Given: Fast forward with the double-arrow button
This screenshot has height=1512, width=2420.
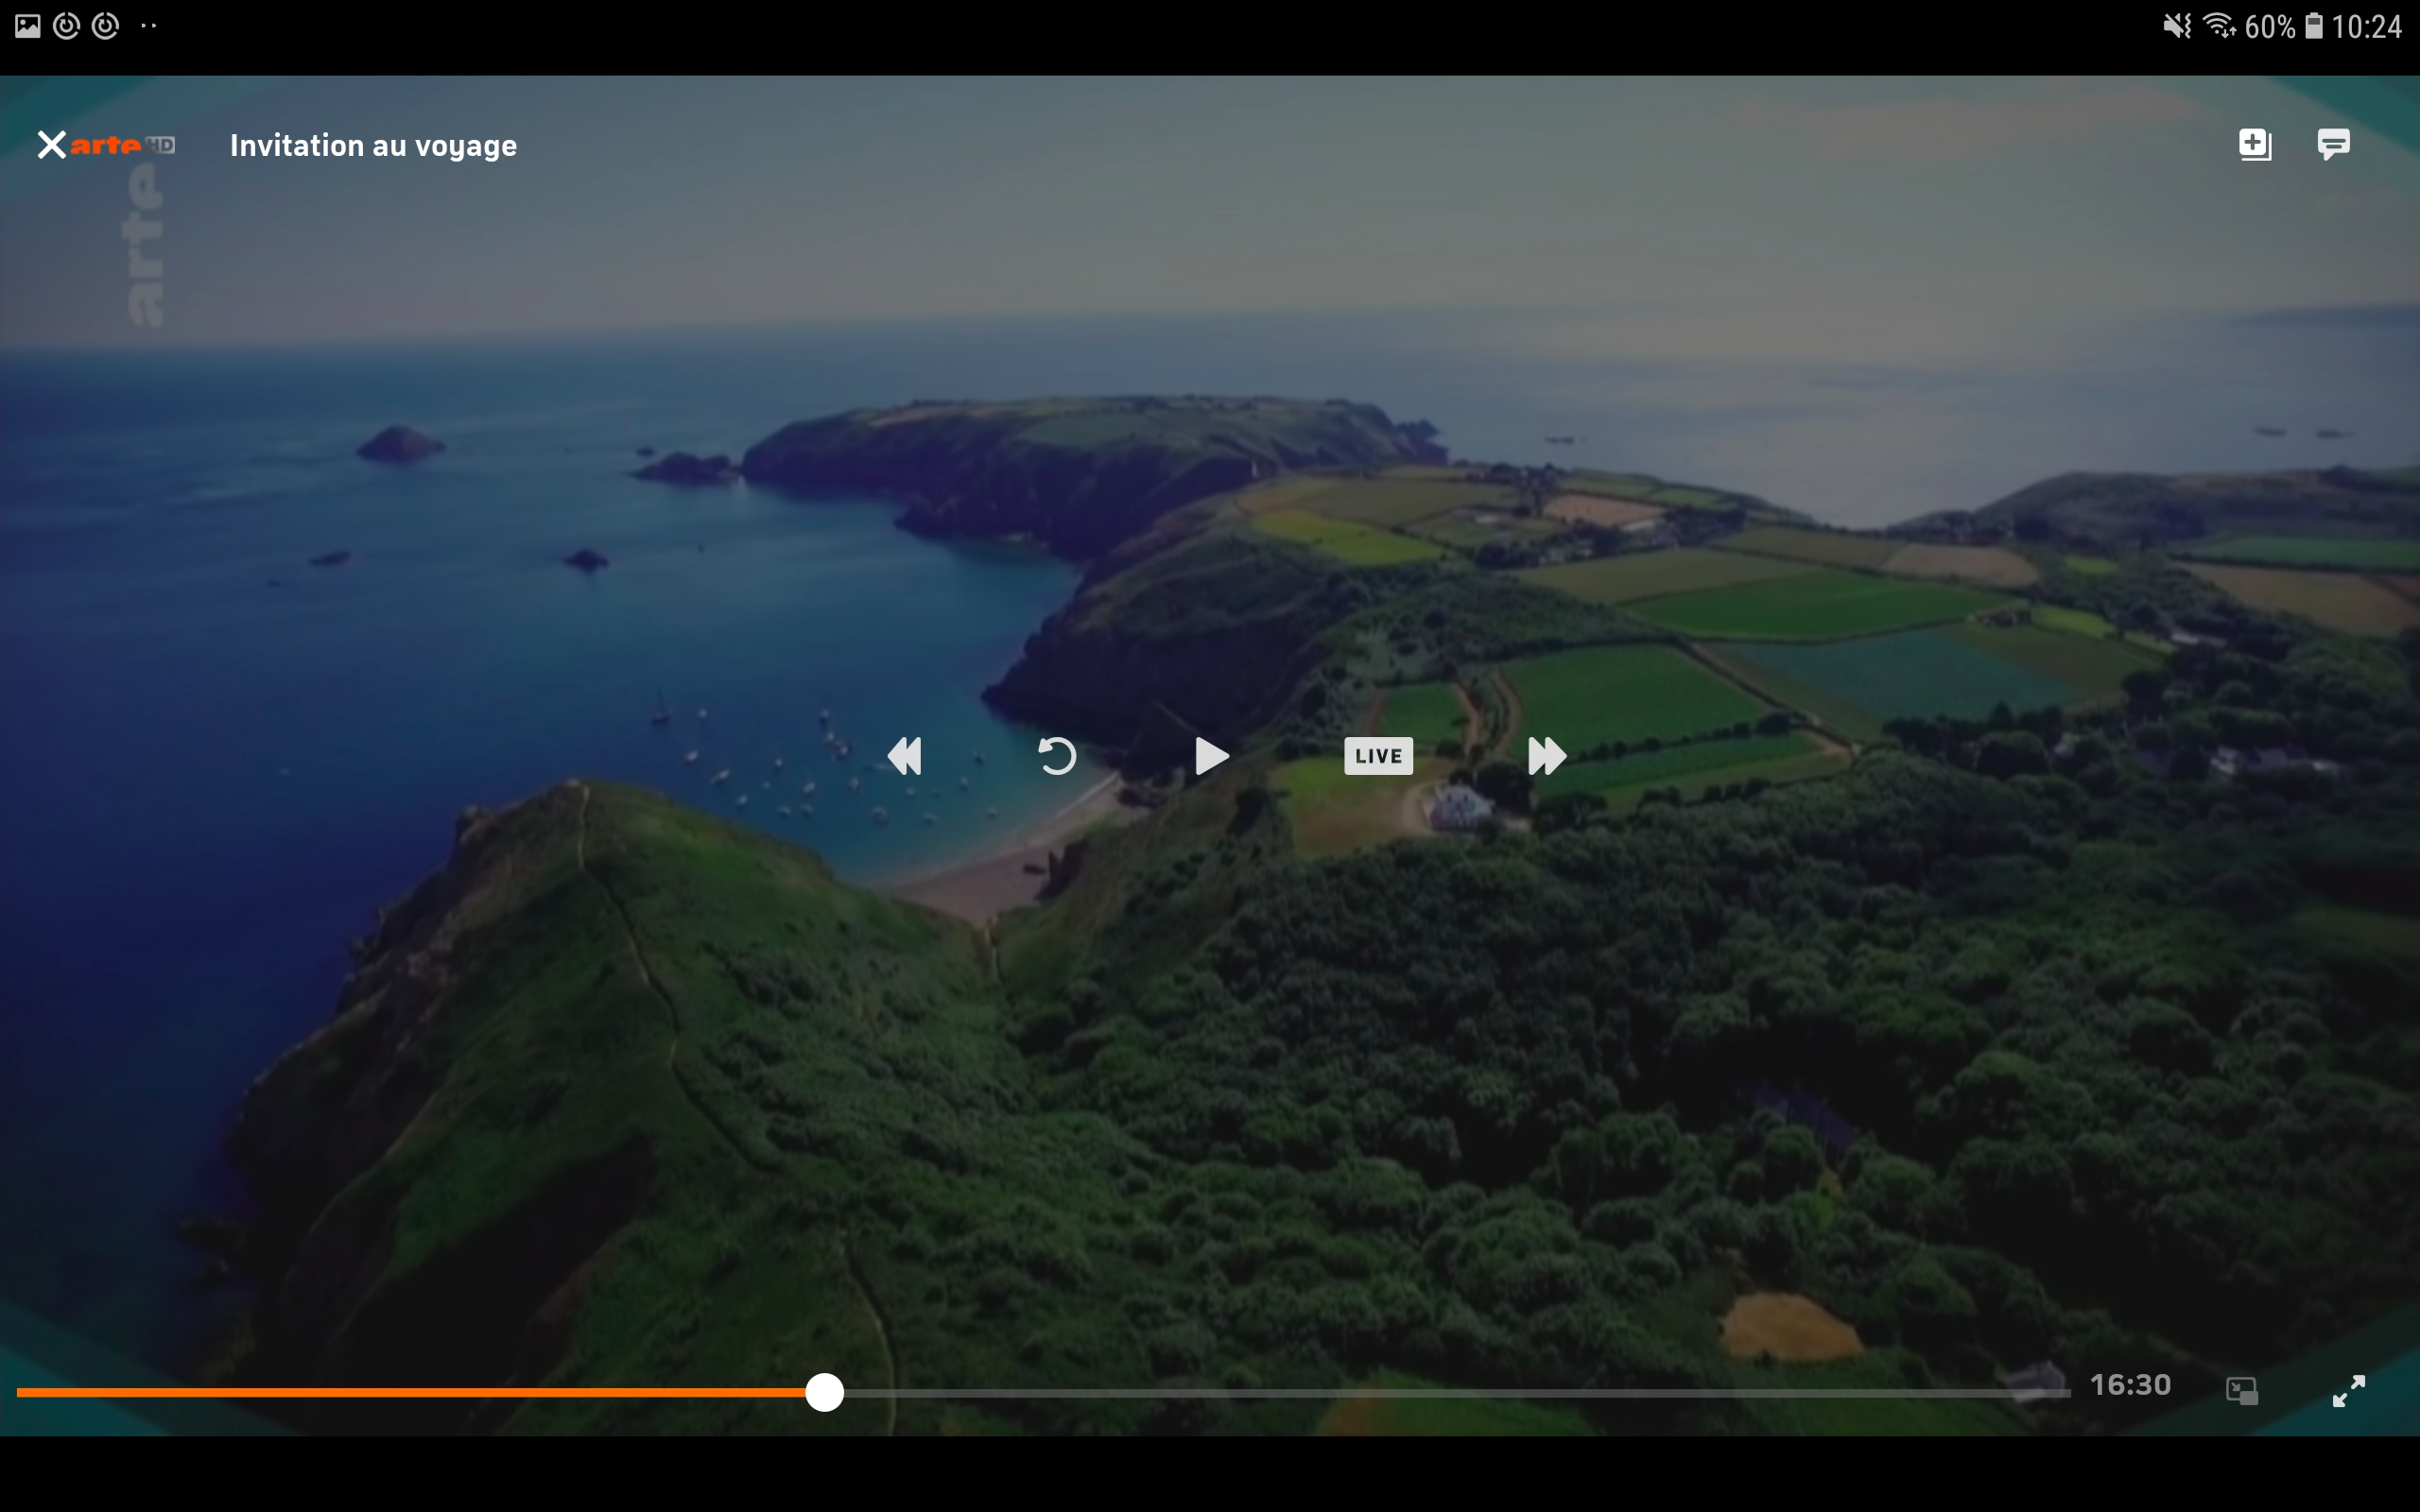Looking at the screenshot, I should 1547,756.
